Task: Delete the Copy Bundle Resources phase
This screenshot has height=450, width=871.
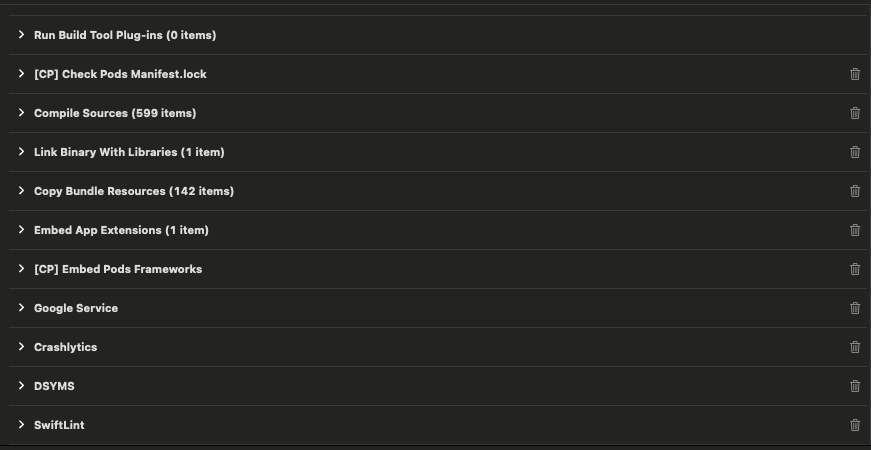Action: pyautogui.click(x=855, y=191)
